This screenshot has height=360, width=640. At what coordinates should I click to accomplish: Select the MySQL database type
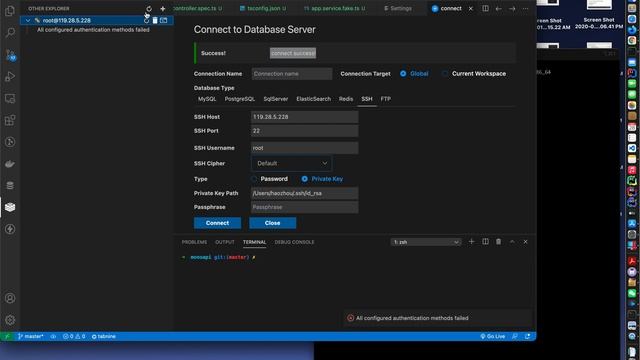[x=207, y=99]
